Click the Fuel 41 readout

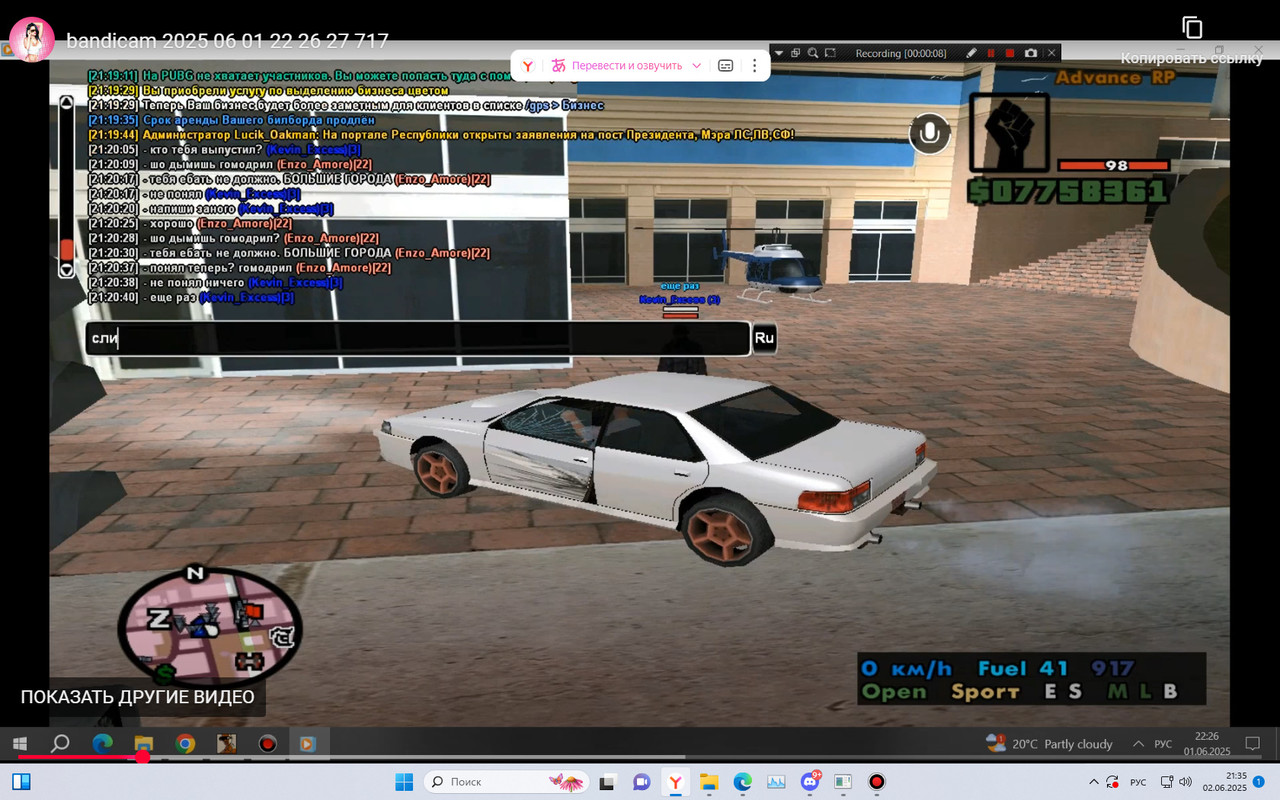pos(1023,668)
